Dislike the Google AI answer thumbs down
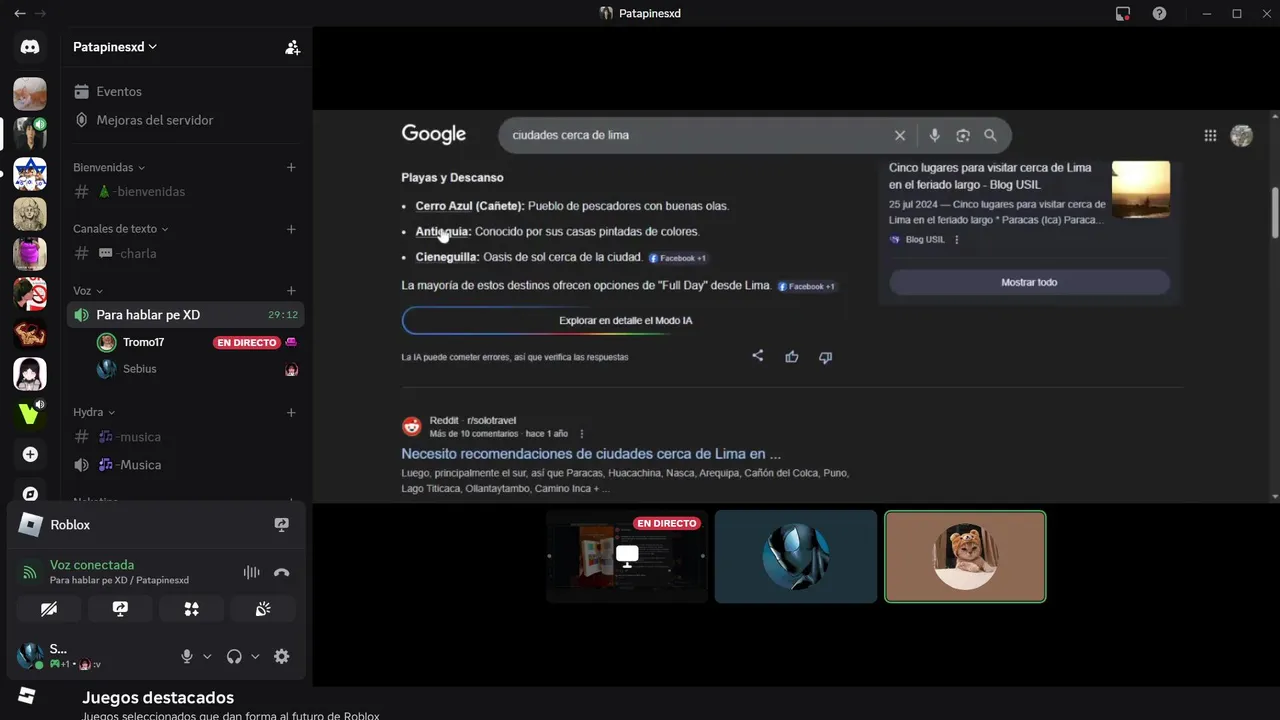The height and width of the screenshot is (720, 1280). 826,357
